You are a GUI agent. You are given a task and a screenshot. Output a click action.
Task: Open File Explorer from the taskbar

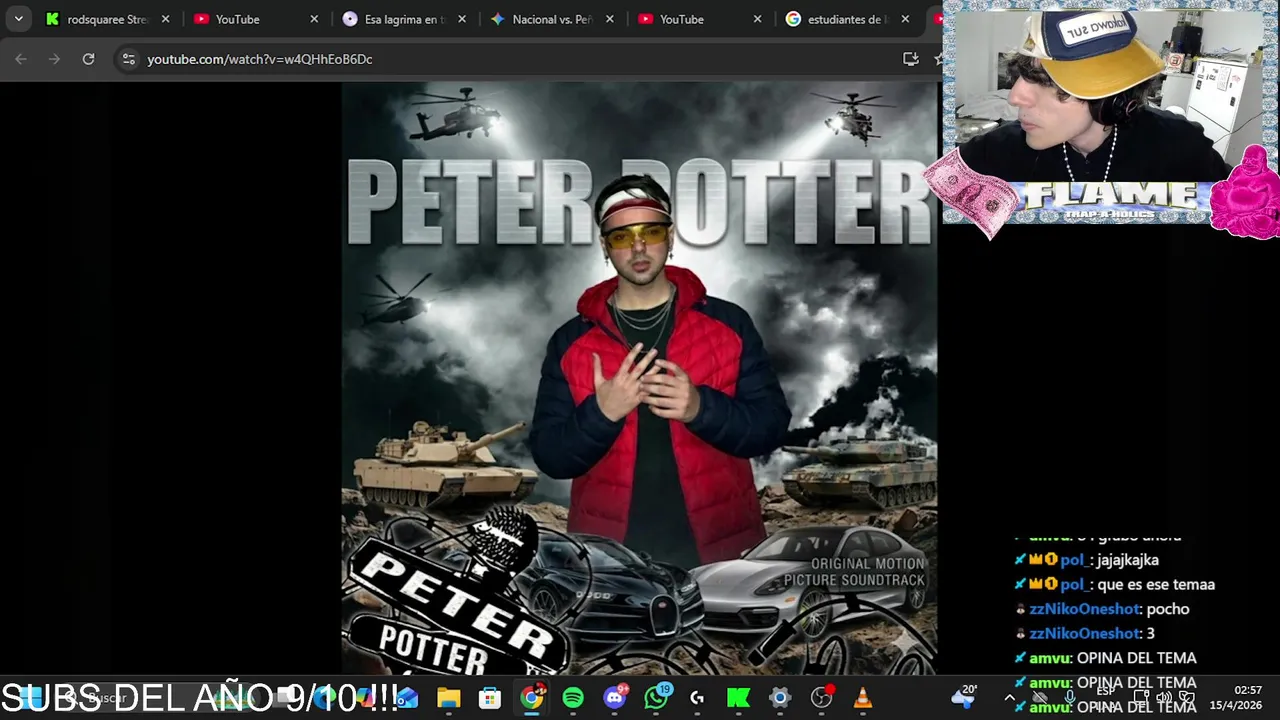tap(448, 698)
